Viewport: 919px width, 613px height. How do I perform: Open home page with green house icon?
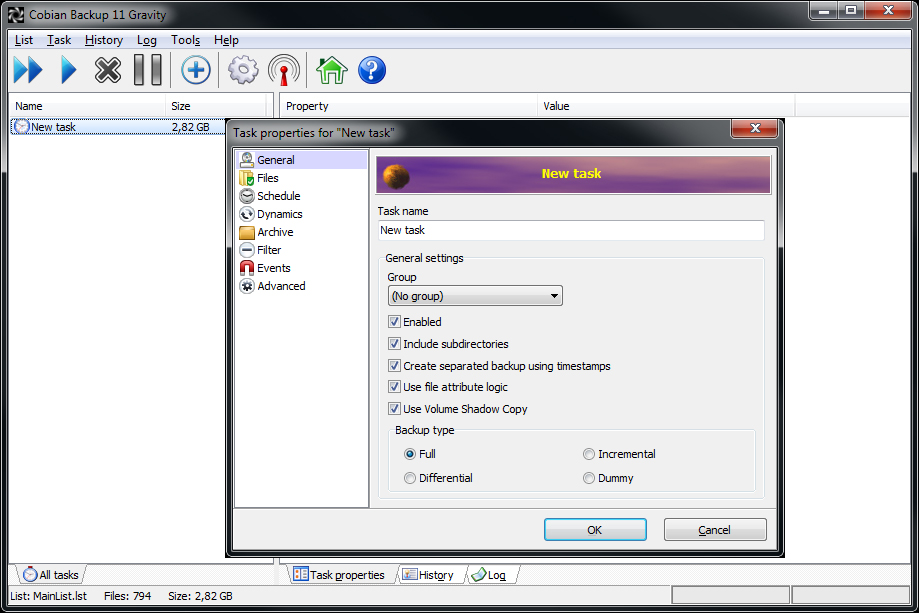pos(332,70)
